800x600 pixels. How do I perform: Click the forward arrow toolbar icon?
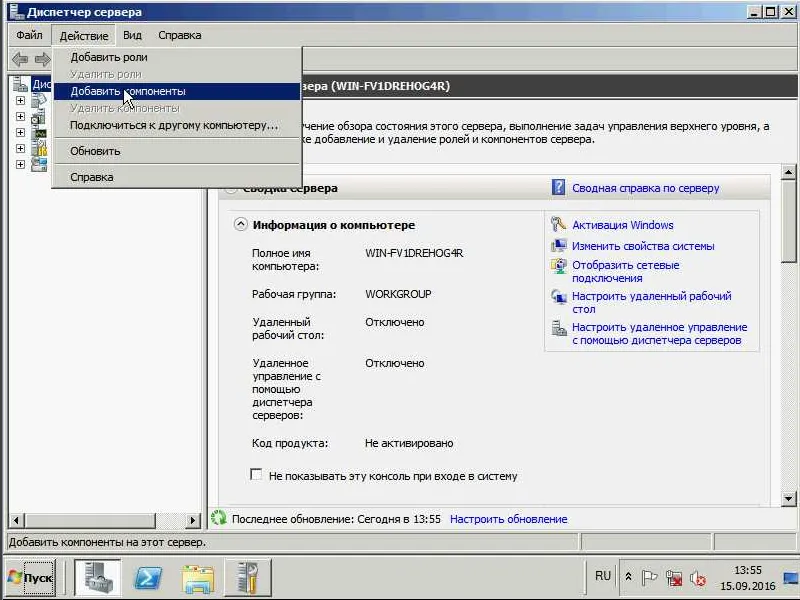42,60
